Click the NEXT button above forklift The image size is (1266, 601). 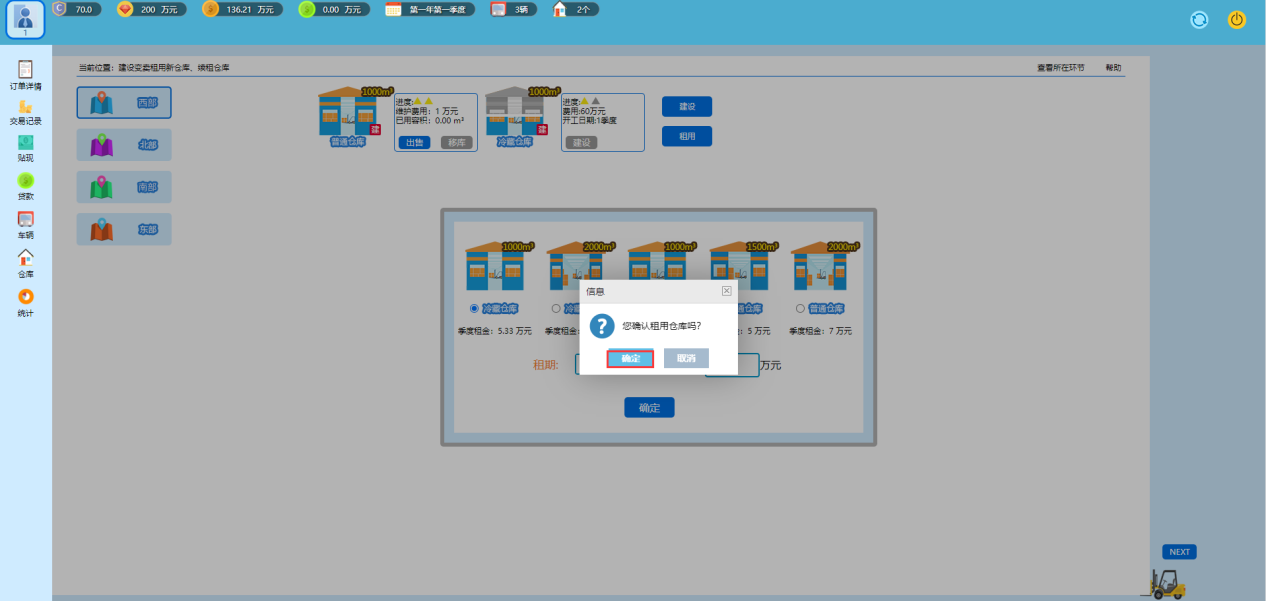tap(1179, 552)
